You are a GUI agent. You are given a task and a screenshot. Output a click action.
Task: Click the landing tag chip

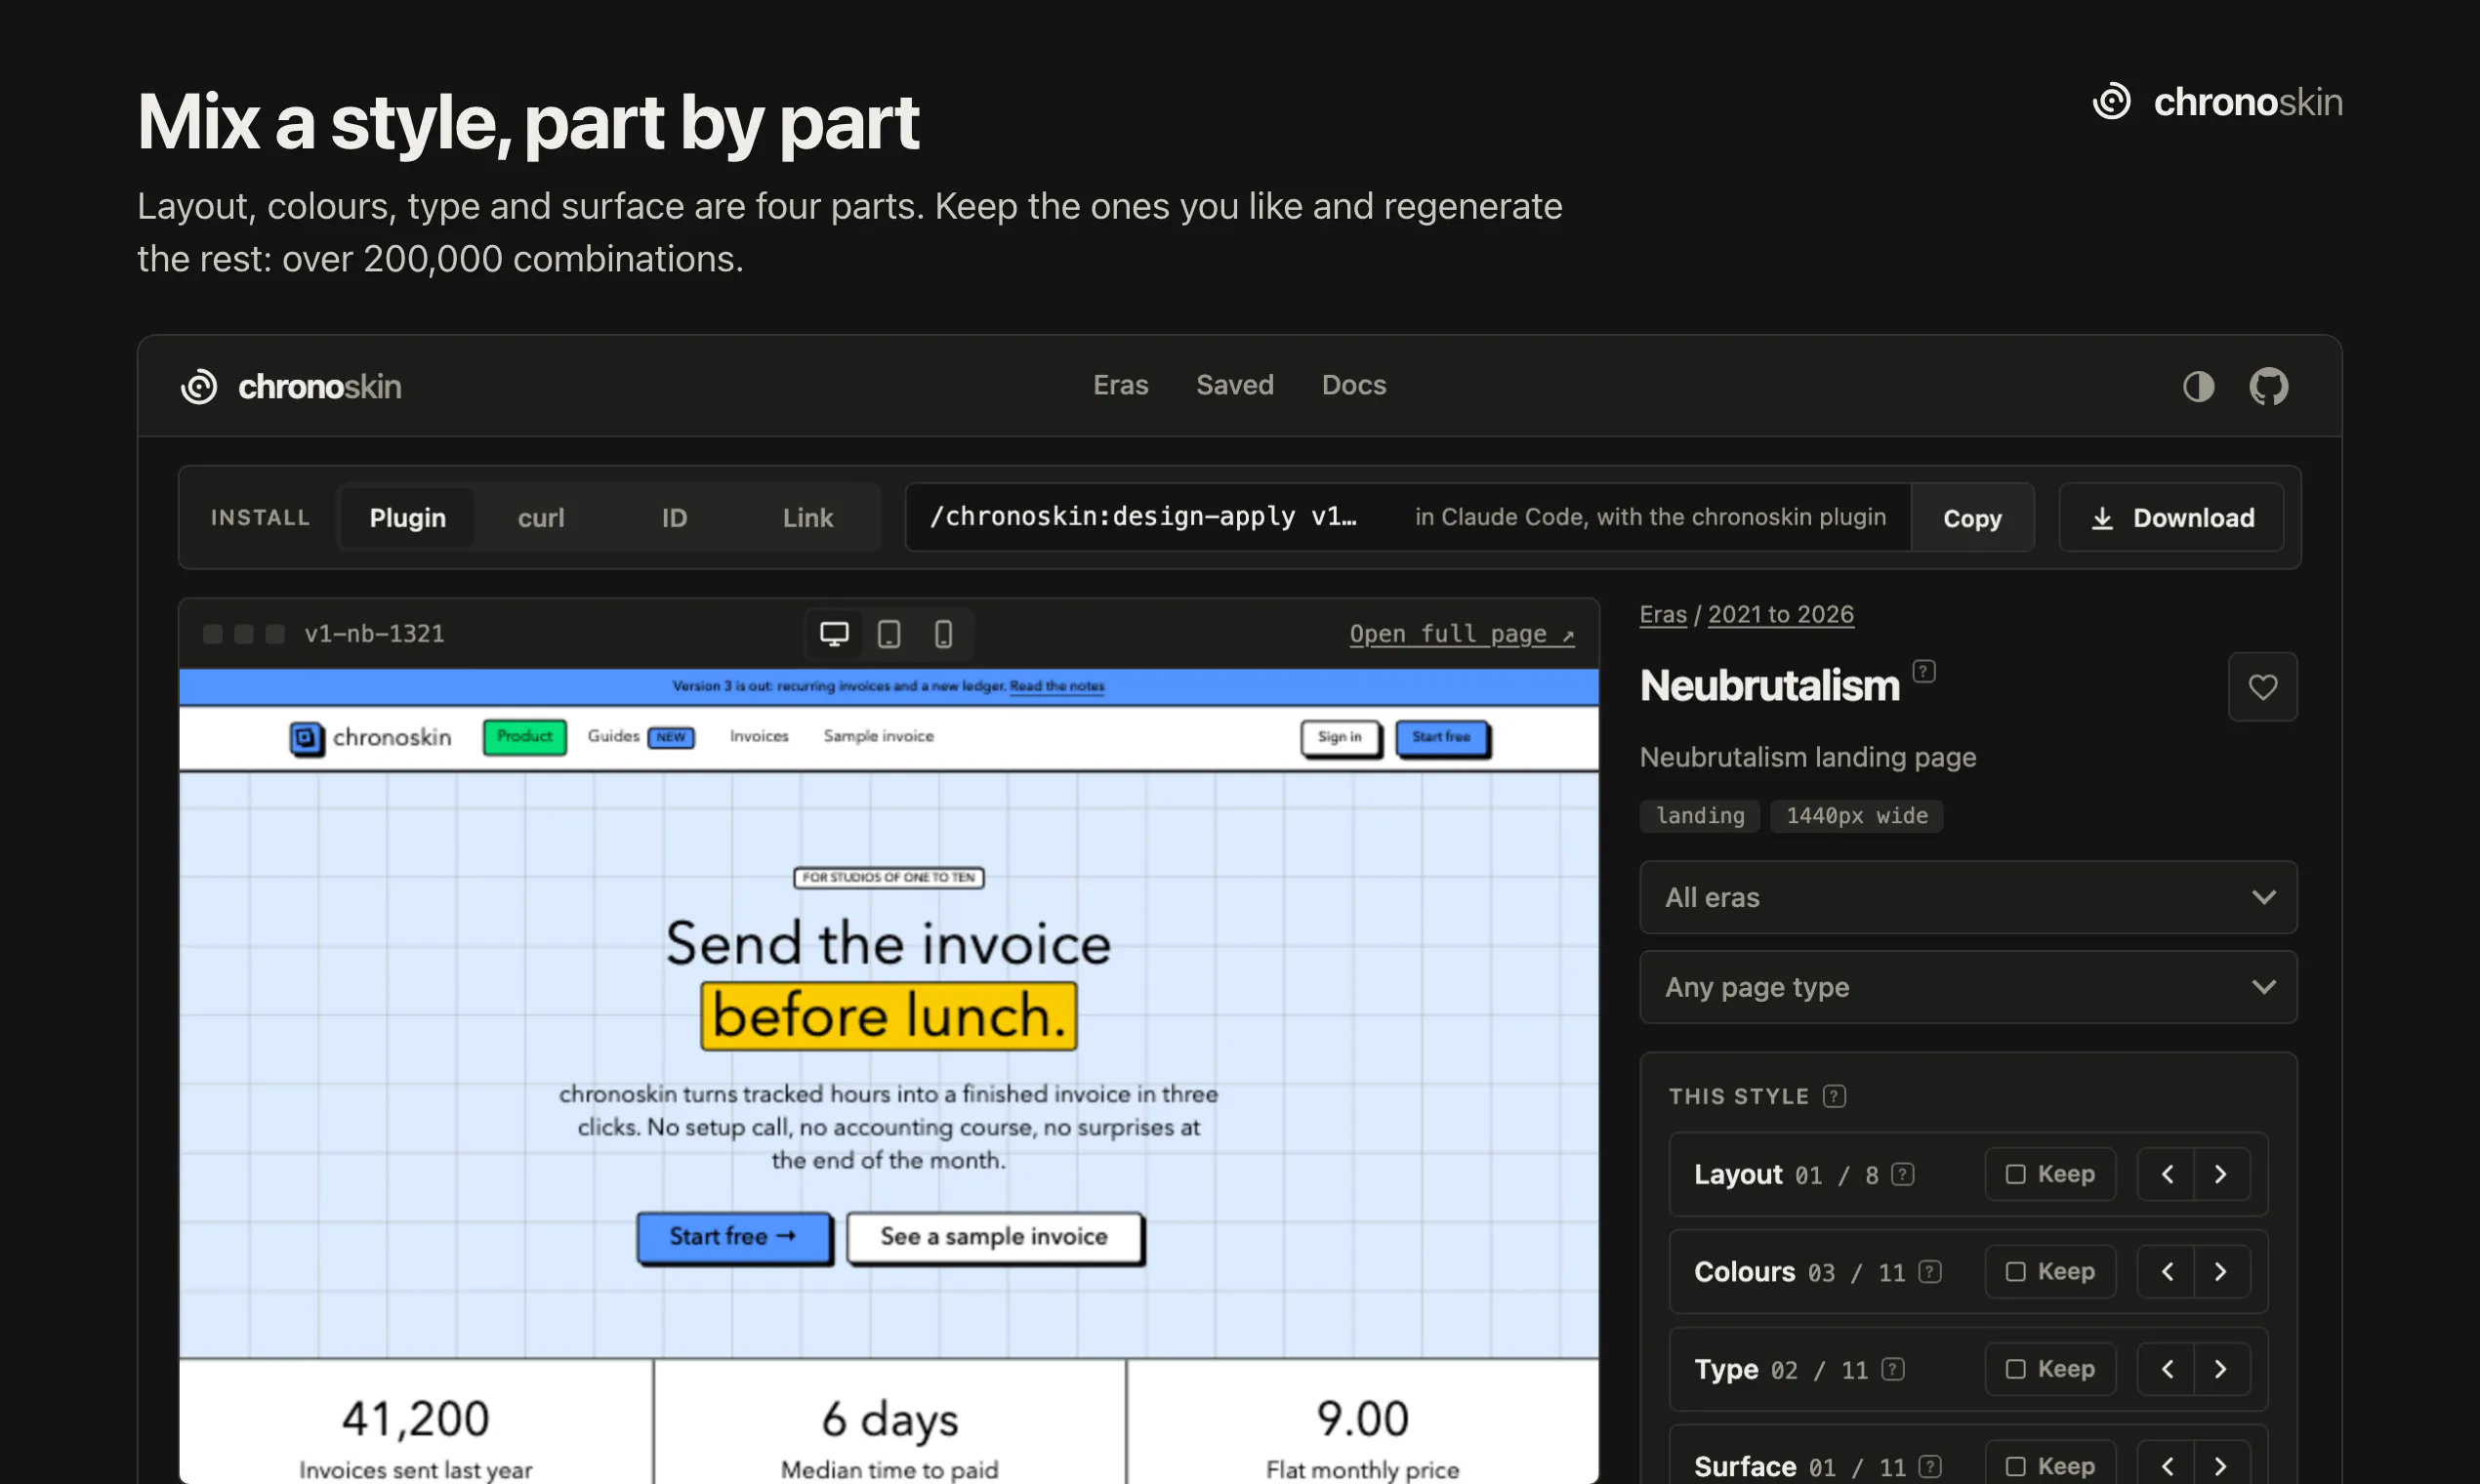pos(1700,816)
